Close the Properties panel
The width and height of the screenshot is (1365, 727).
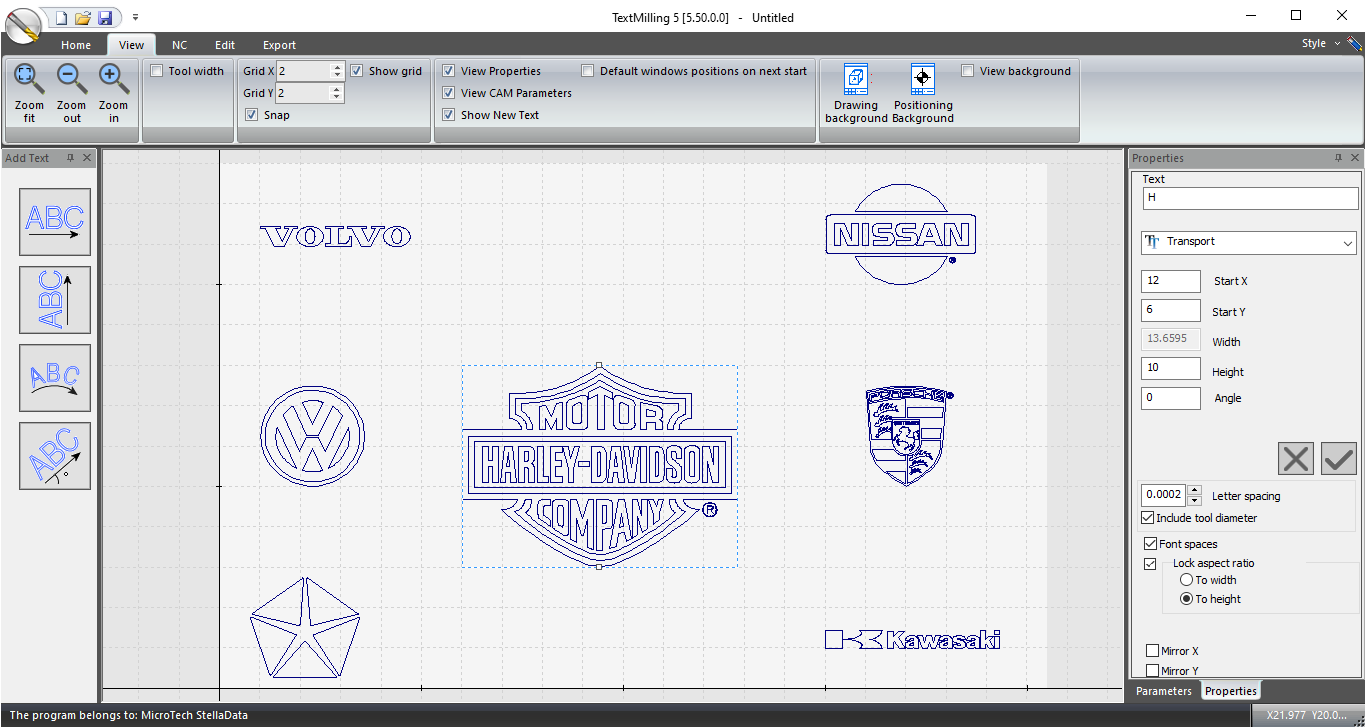tap(1355, 158)
